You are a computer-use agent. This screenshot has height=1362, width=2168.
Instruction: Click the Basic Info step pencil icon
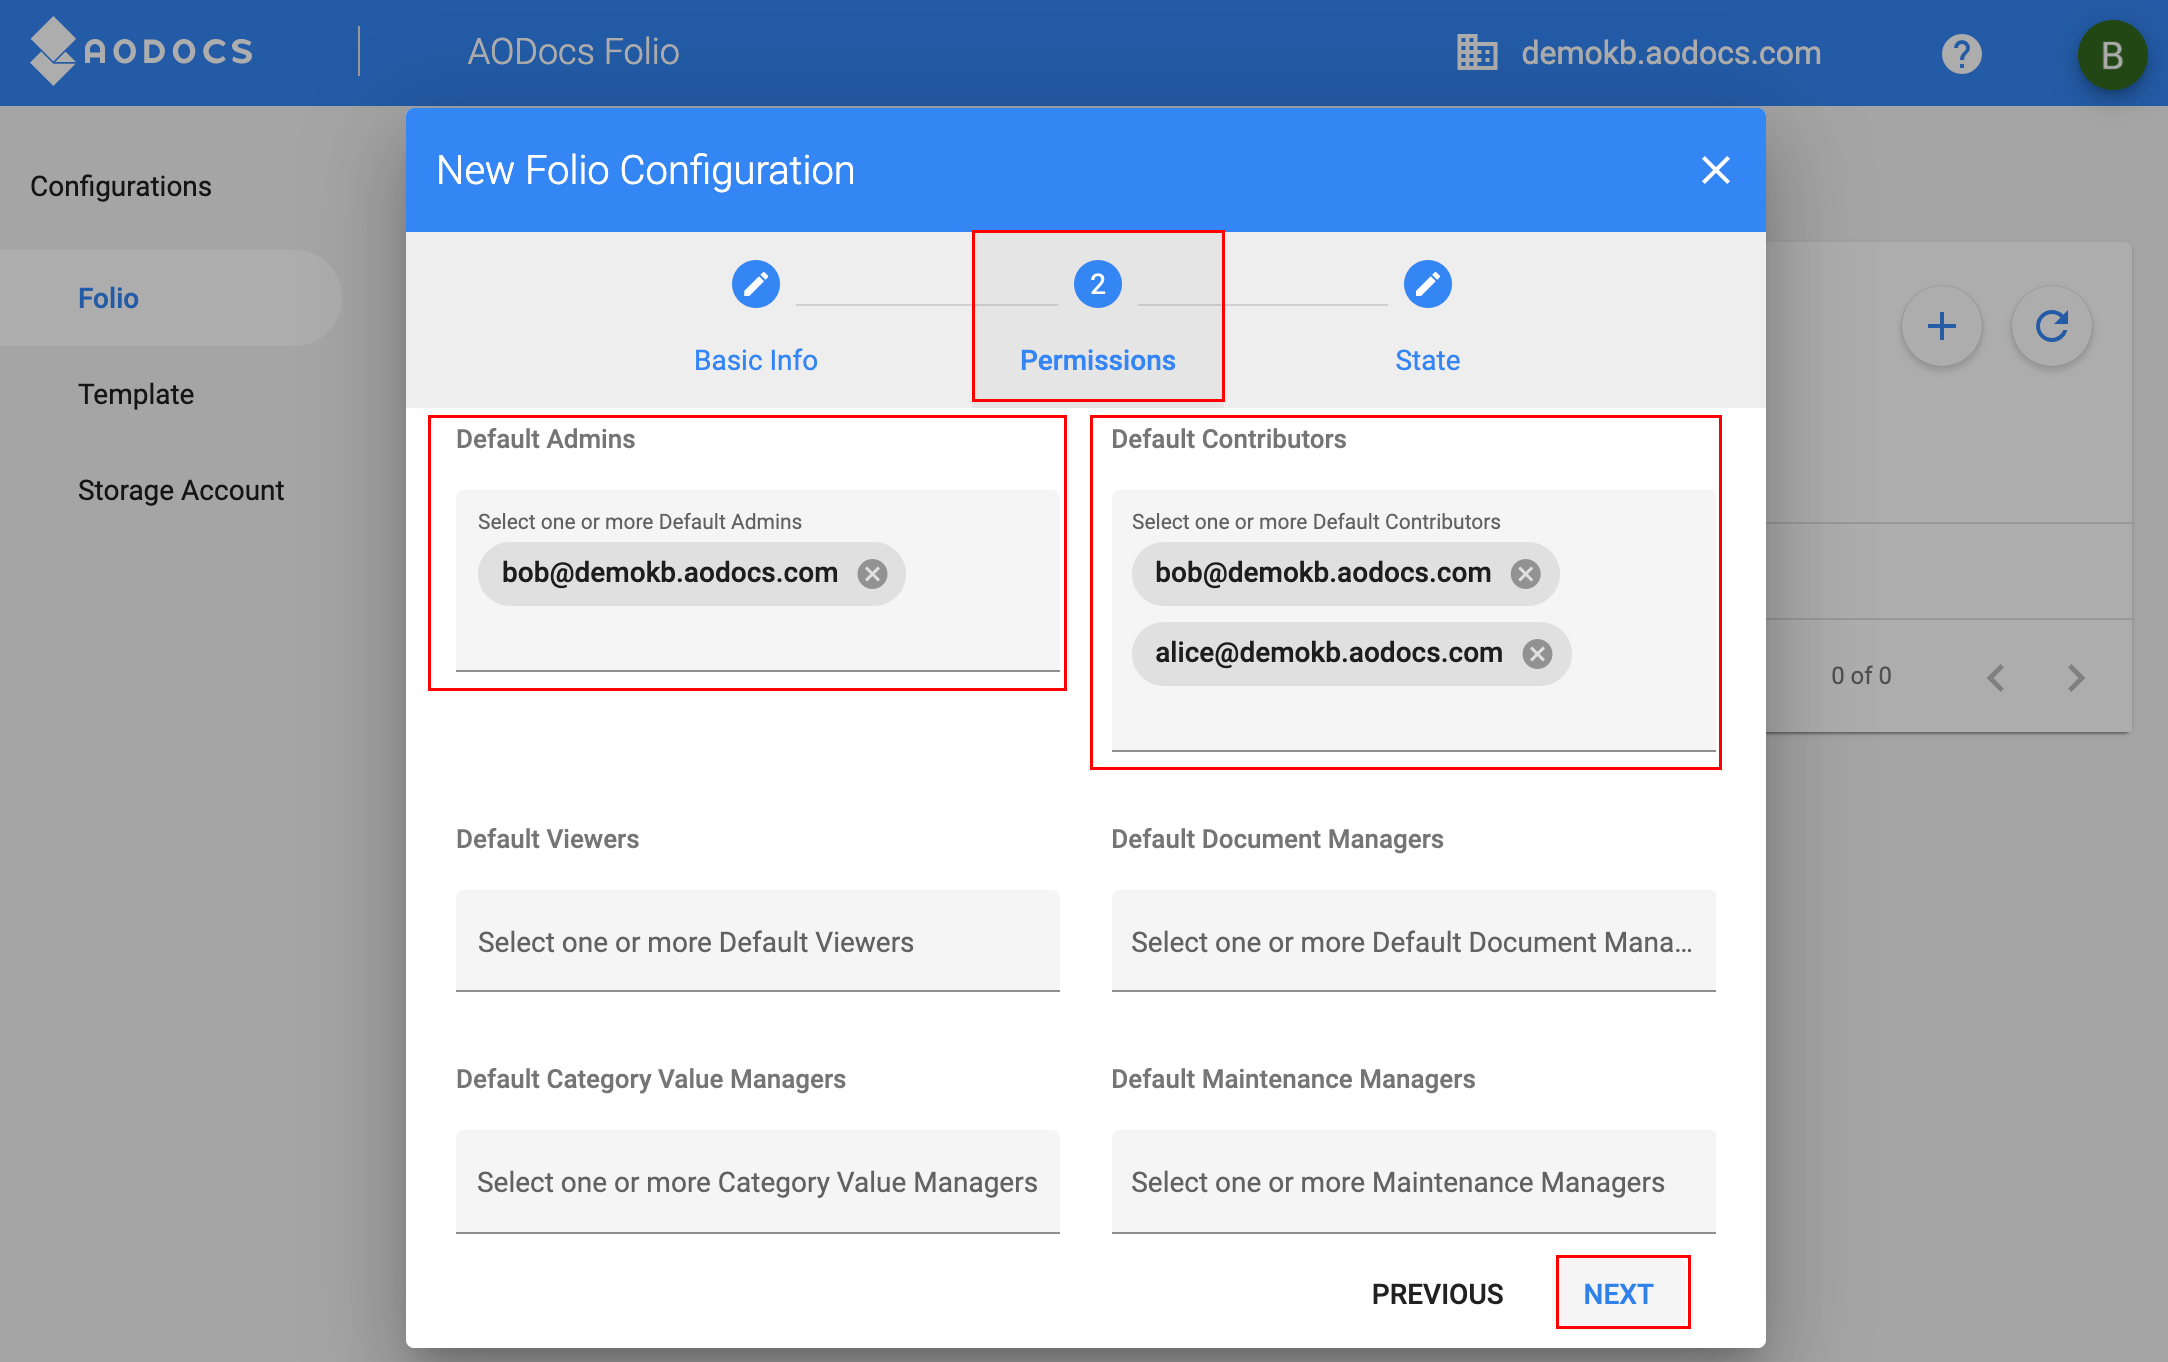coord(756,285)
